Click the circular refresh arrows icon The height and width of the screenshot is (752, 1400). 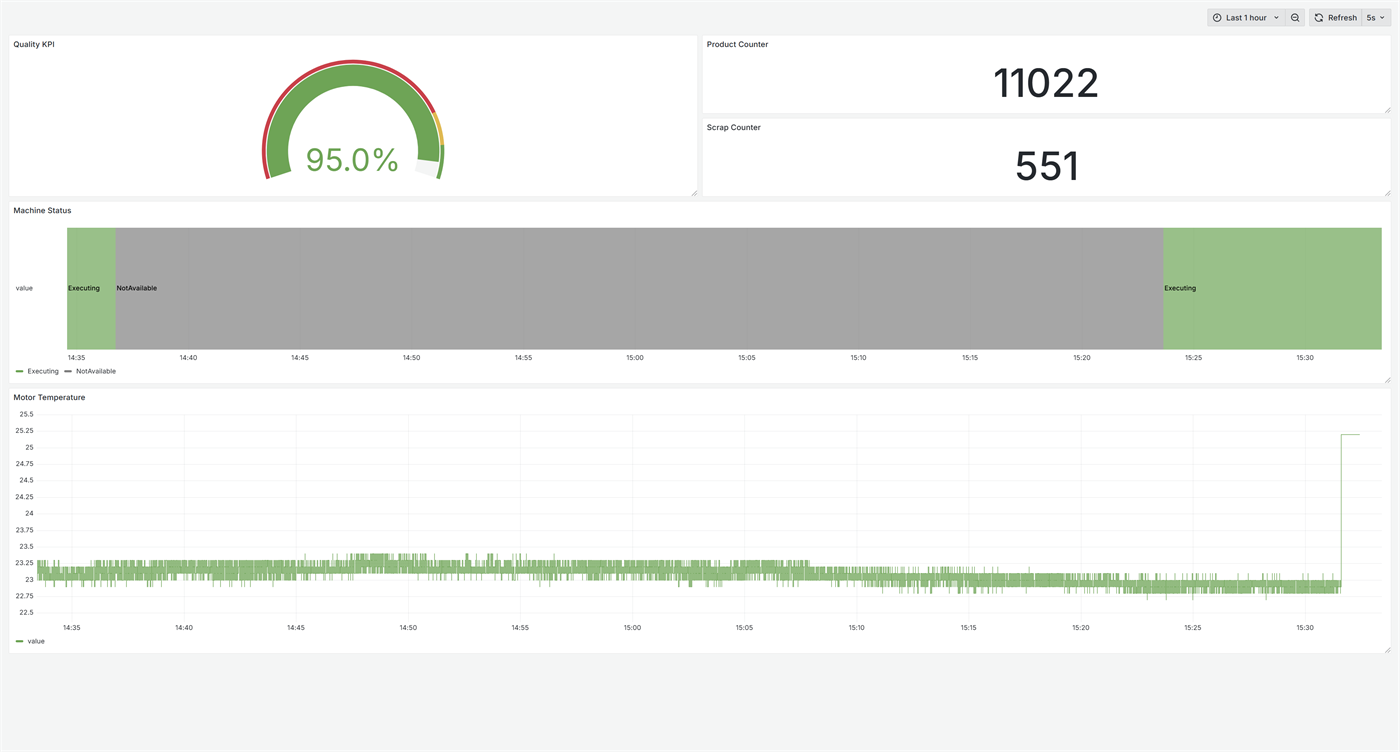(x=1318, y=17)
